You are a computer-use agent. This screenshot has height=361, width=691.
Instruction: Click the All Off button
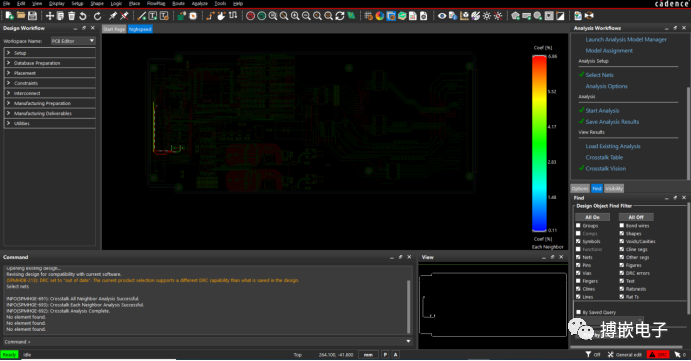click(x=636, y=217)
